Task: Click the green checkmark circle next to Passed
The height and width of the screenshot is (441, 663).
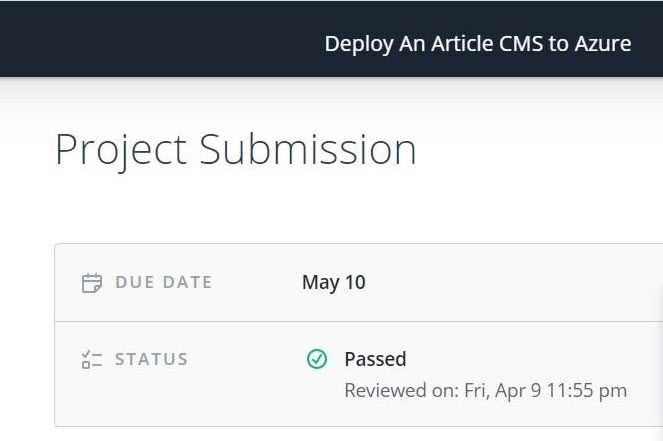Action: click(317, 359)
